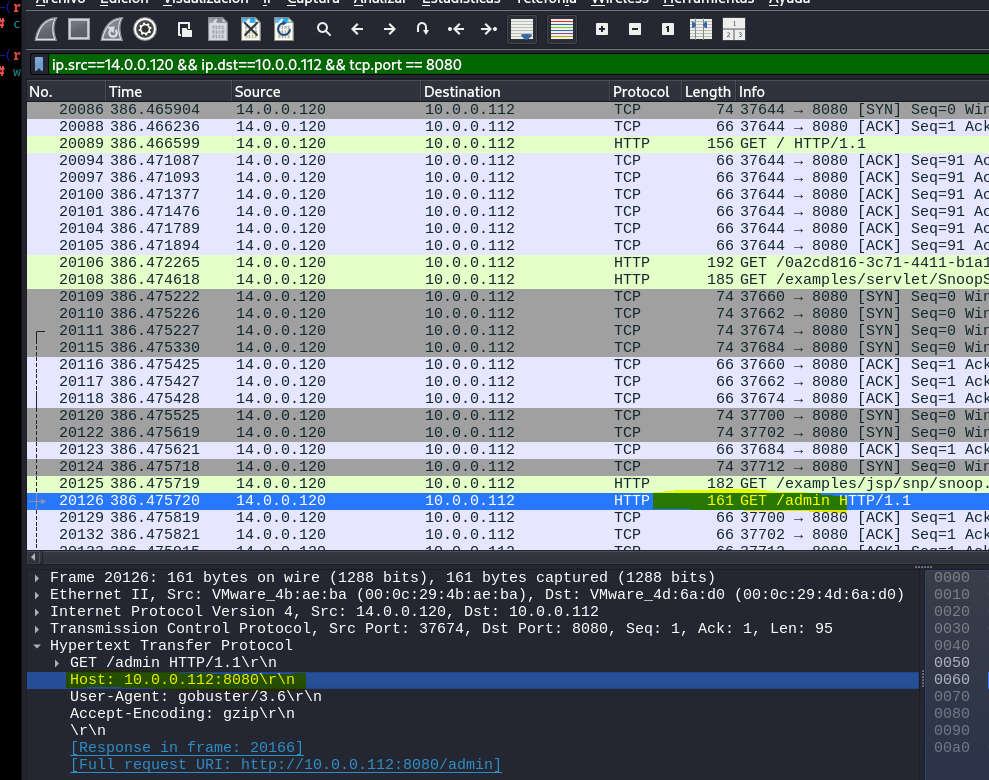Zoom in on packet list text

coord(602,29)
